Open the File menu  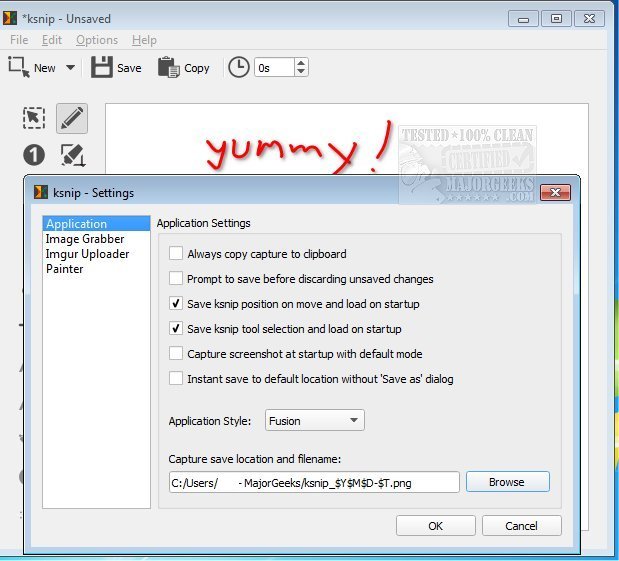pos(19,40)
